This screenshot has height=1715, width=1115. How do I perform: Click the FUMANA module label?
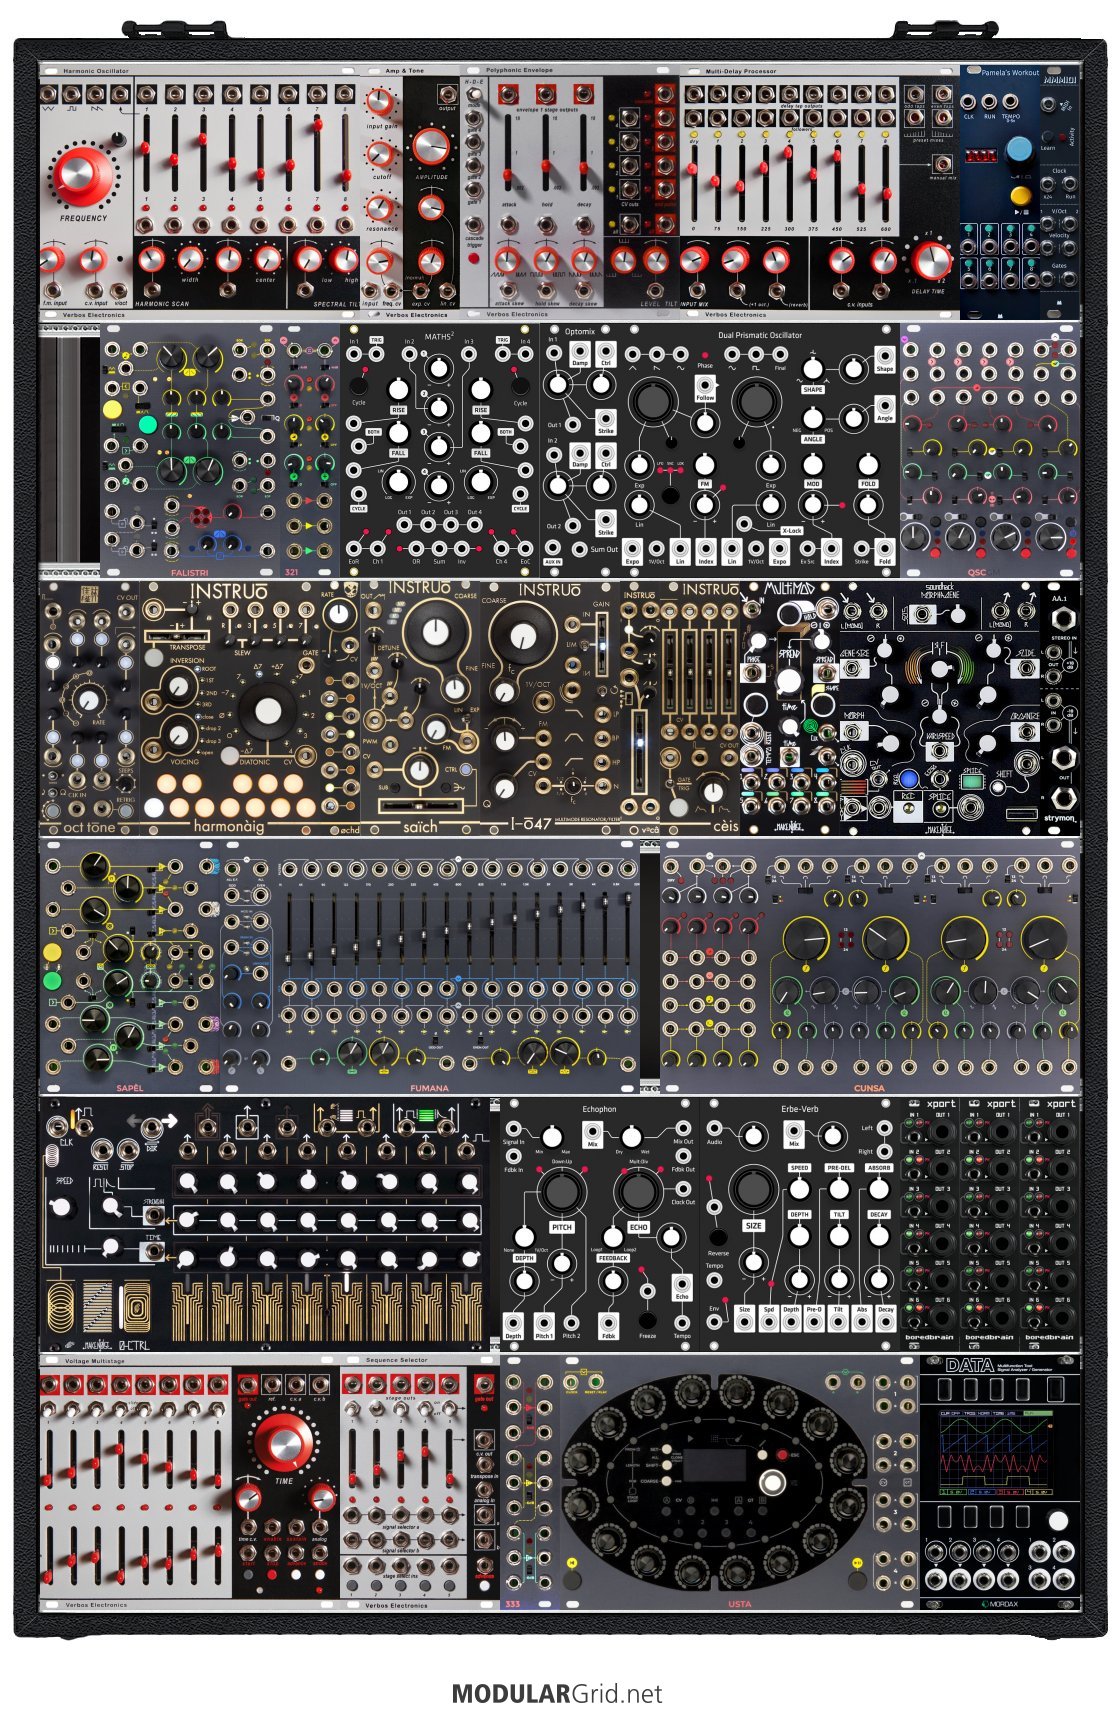click(429, 1087)
